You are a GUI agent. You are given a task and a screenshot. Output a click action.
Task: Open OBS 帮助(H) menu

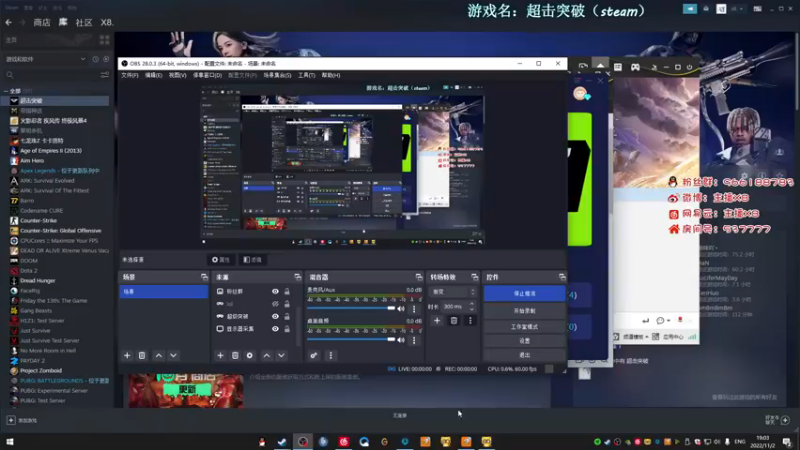click(331, 75)
